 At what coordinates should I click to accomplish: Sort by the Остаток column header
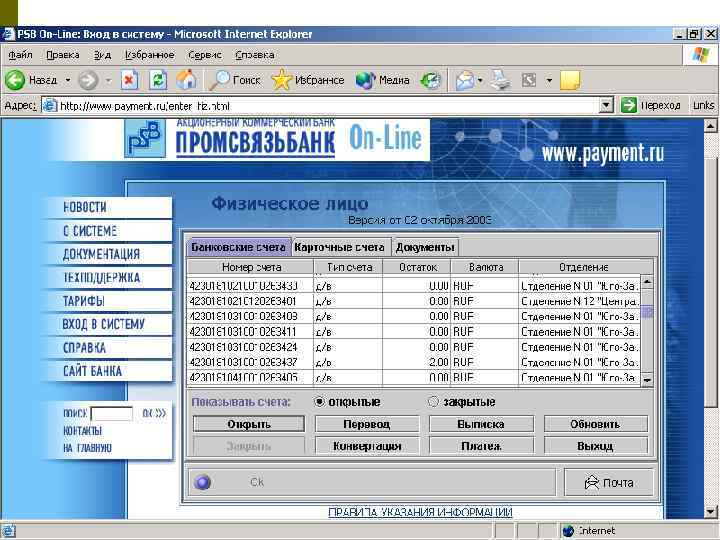[417, 267]
